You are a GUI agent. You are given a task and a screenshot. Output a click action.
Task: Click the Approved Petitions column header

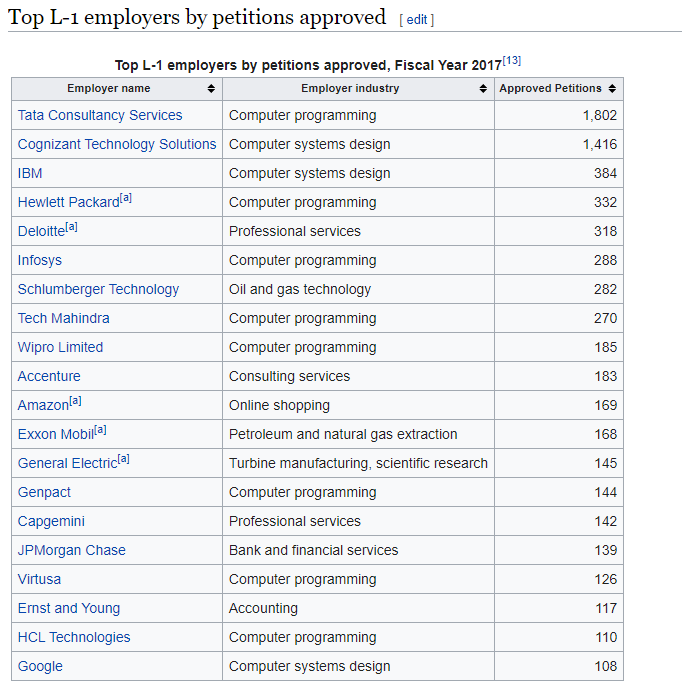point(559,89)
